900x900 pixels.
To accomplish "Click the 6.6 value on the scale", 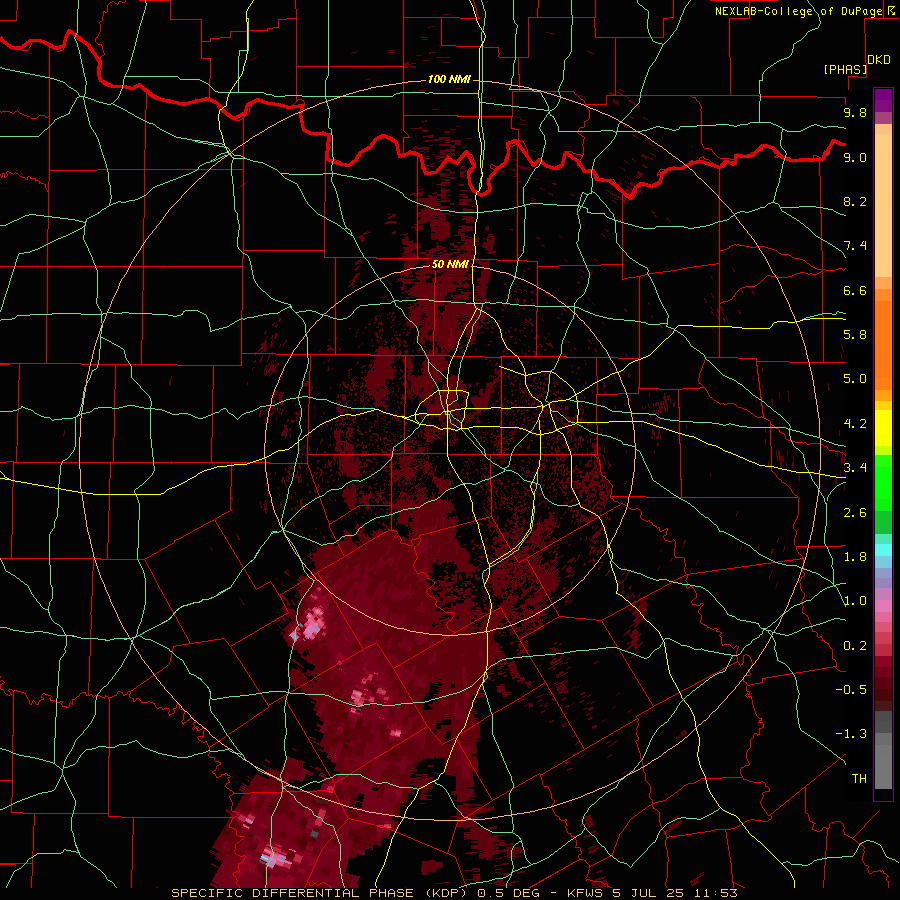I will pyautogui.click(x=855, y=290).
